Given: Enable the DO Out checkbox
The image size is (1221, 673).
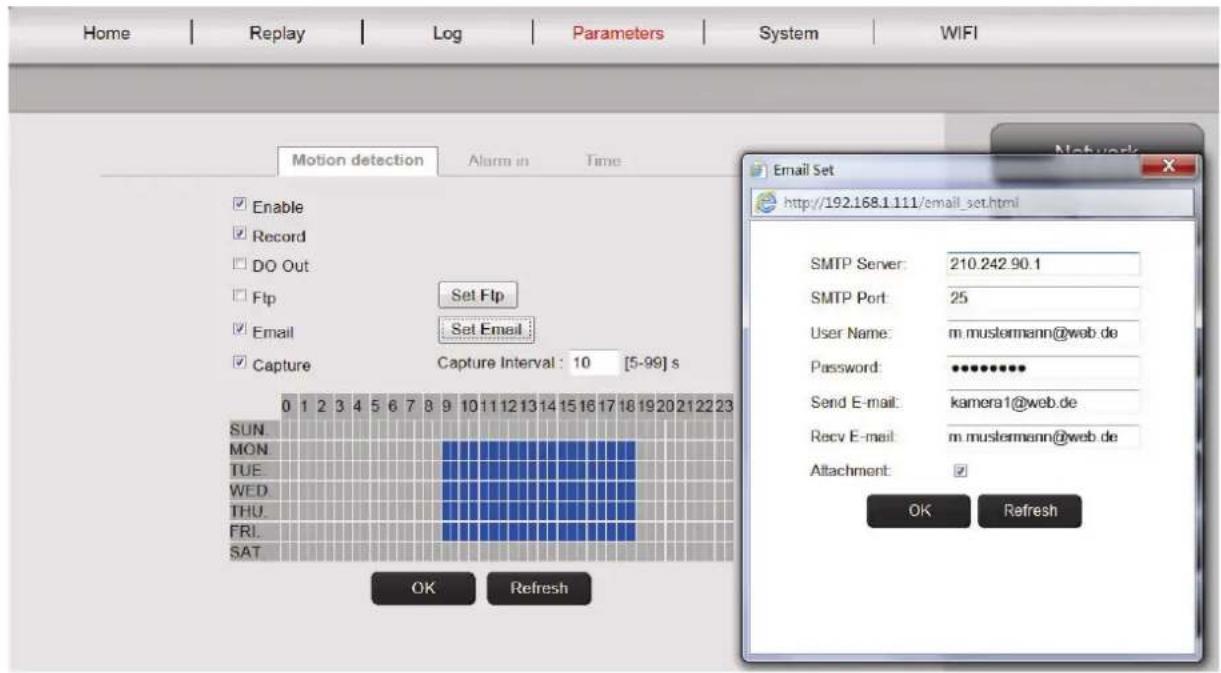Looking at the screenshot, I should 239,266.
